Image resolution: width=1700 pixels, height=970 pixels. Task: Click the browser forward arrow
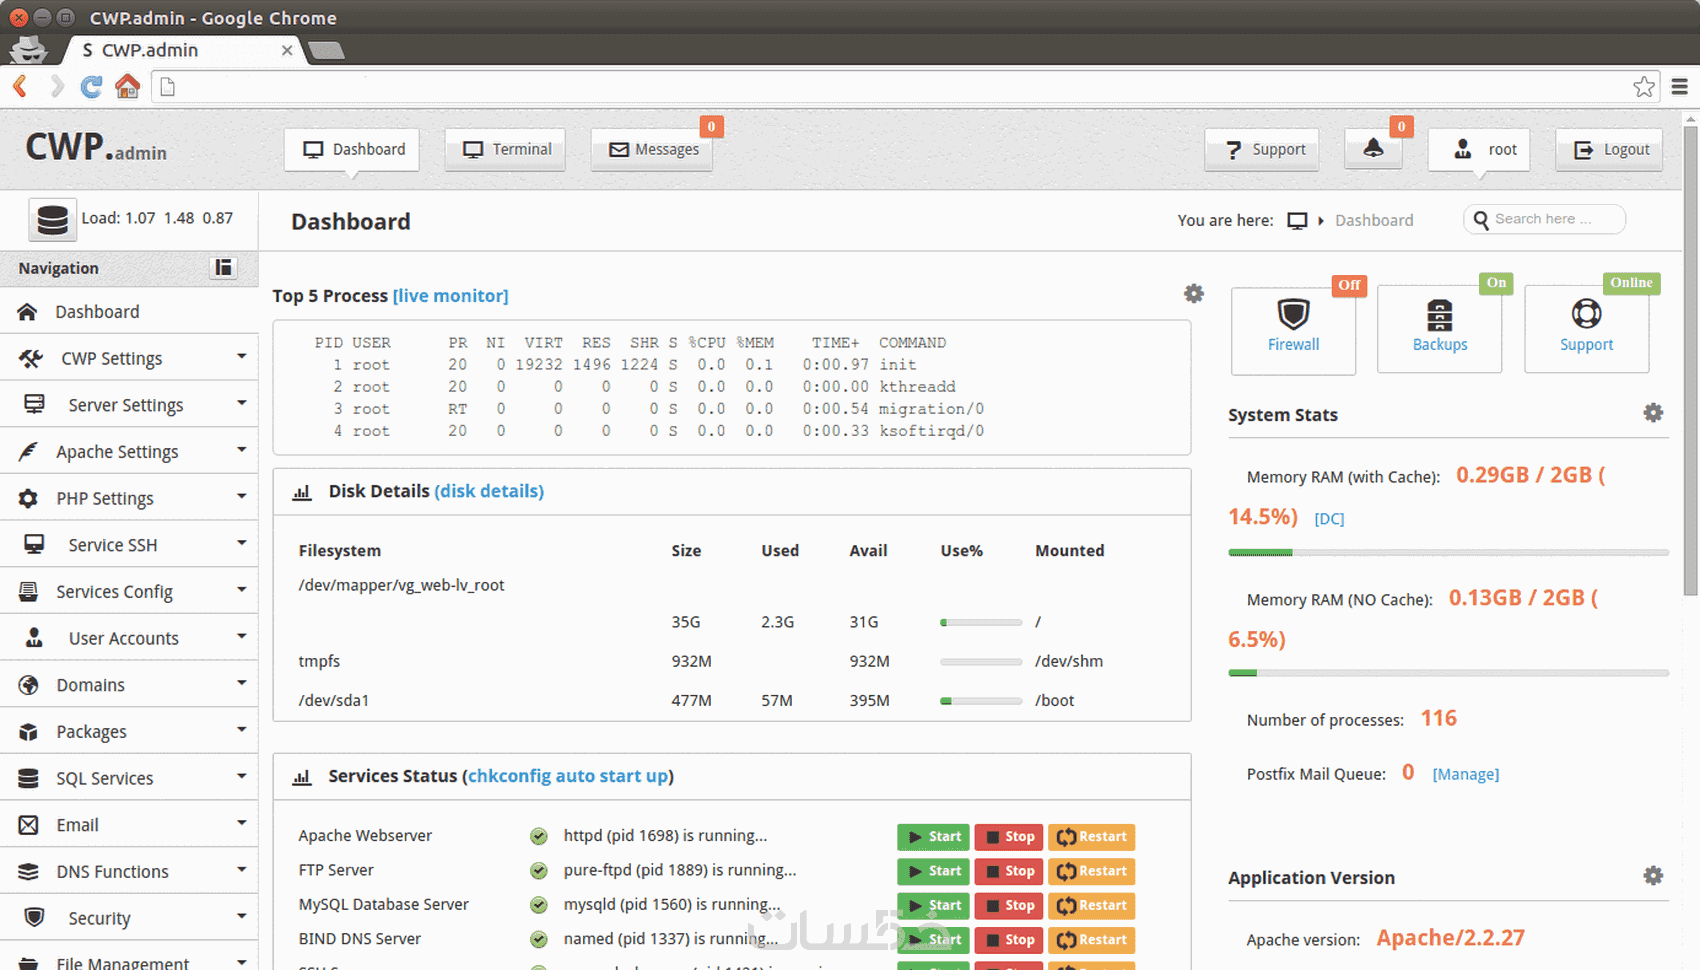56,87
